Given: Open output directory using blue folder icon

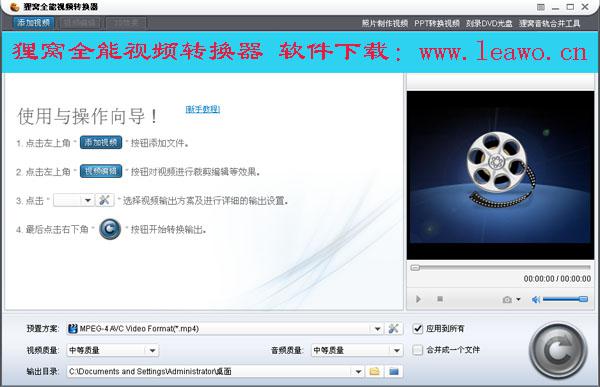Looking at the screenshot, I should pos(394,371).
